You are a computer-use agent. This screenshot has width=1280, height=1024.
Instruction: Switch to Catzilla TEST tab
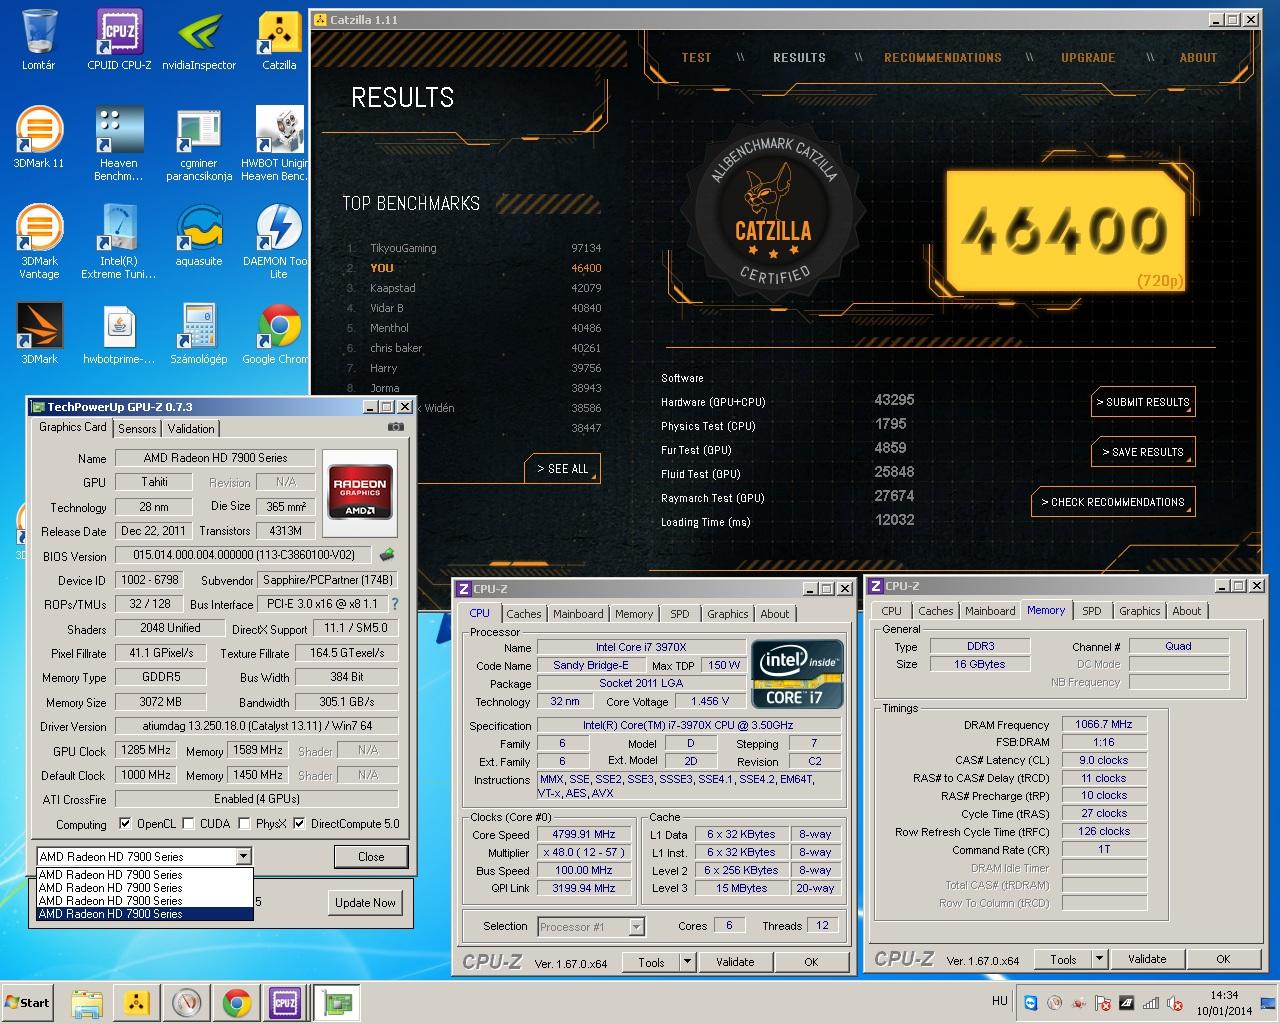point(696,57)
